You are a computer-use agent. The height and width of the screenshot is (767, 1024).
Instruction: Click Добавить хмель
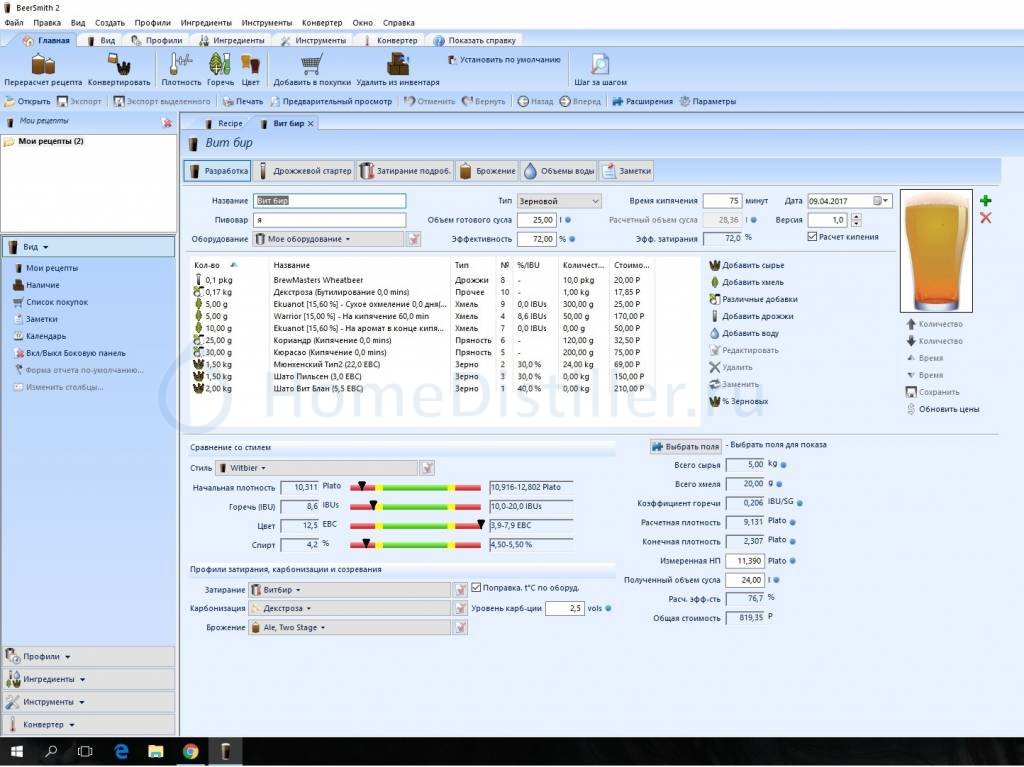pos(746,282)
